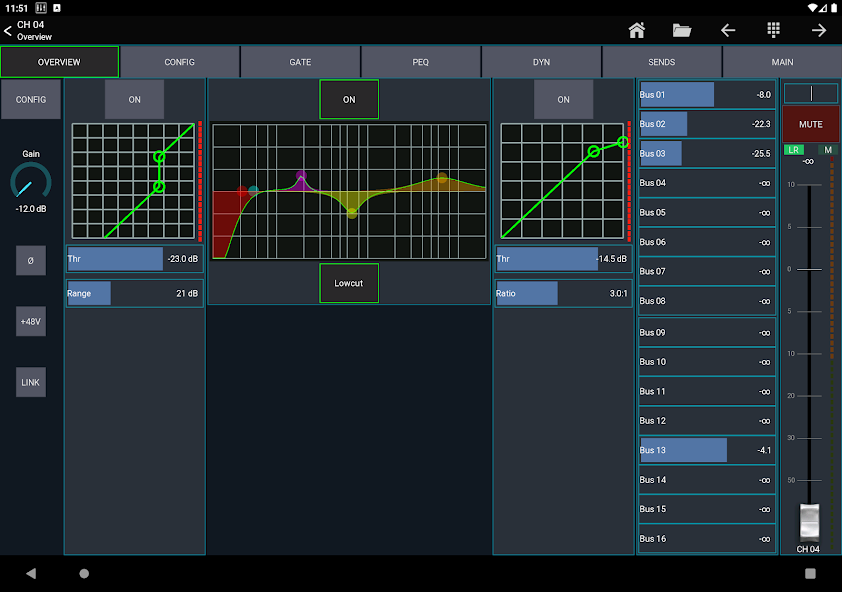This screenshot has width=842, height=592.
Task: Click the Bus 14 send row
Action: coord(707,480)
